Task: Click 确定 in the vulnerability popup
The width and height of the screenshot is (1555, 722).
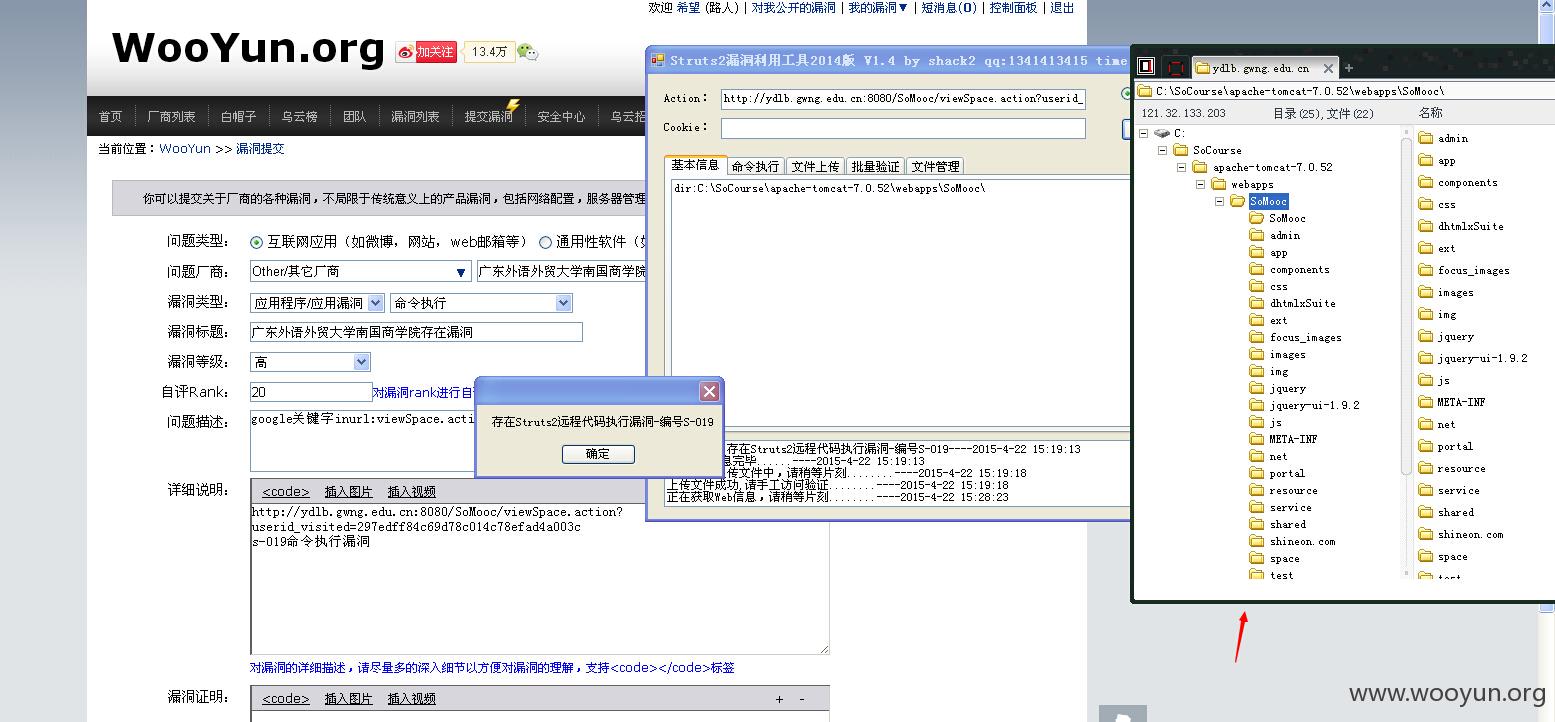Action: 598,454
